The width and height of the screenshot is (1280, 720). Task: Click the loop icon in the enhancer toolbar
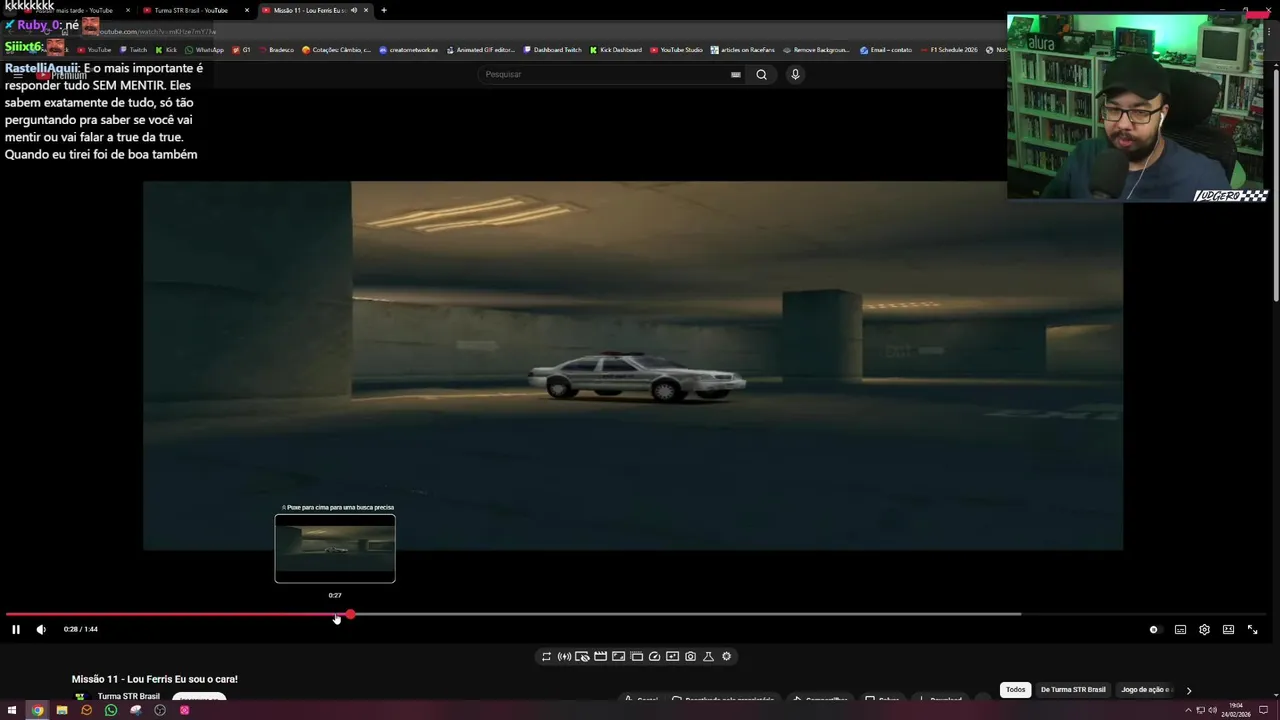pyautogui.click(x=546, y=656)
